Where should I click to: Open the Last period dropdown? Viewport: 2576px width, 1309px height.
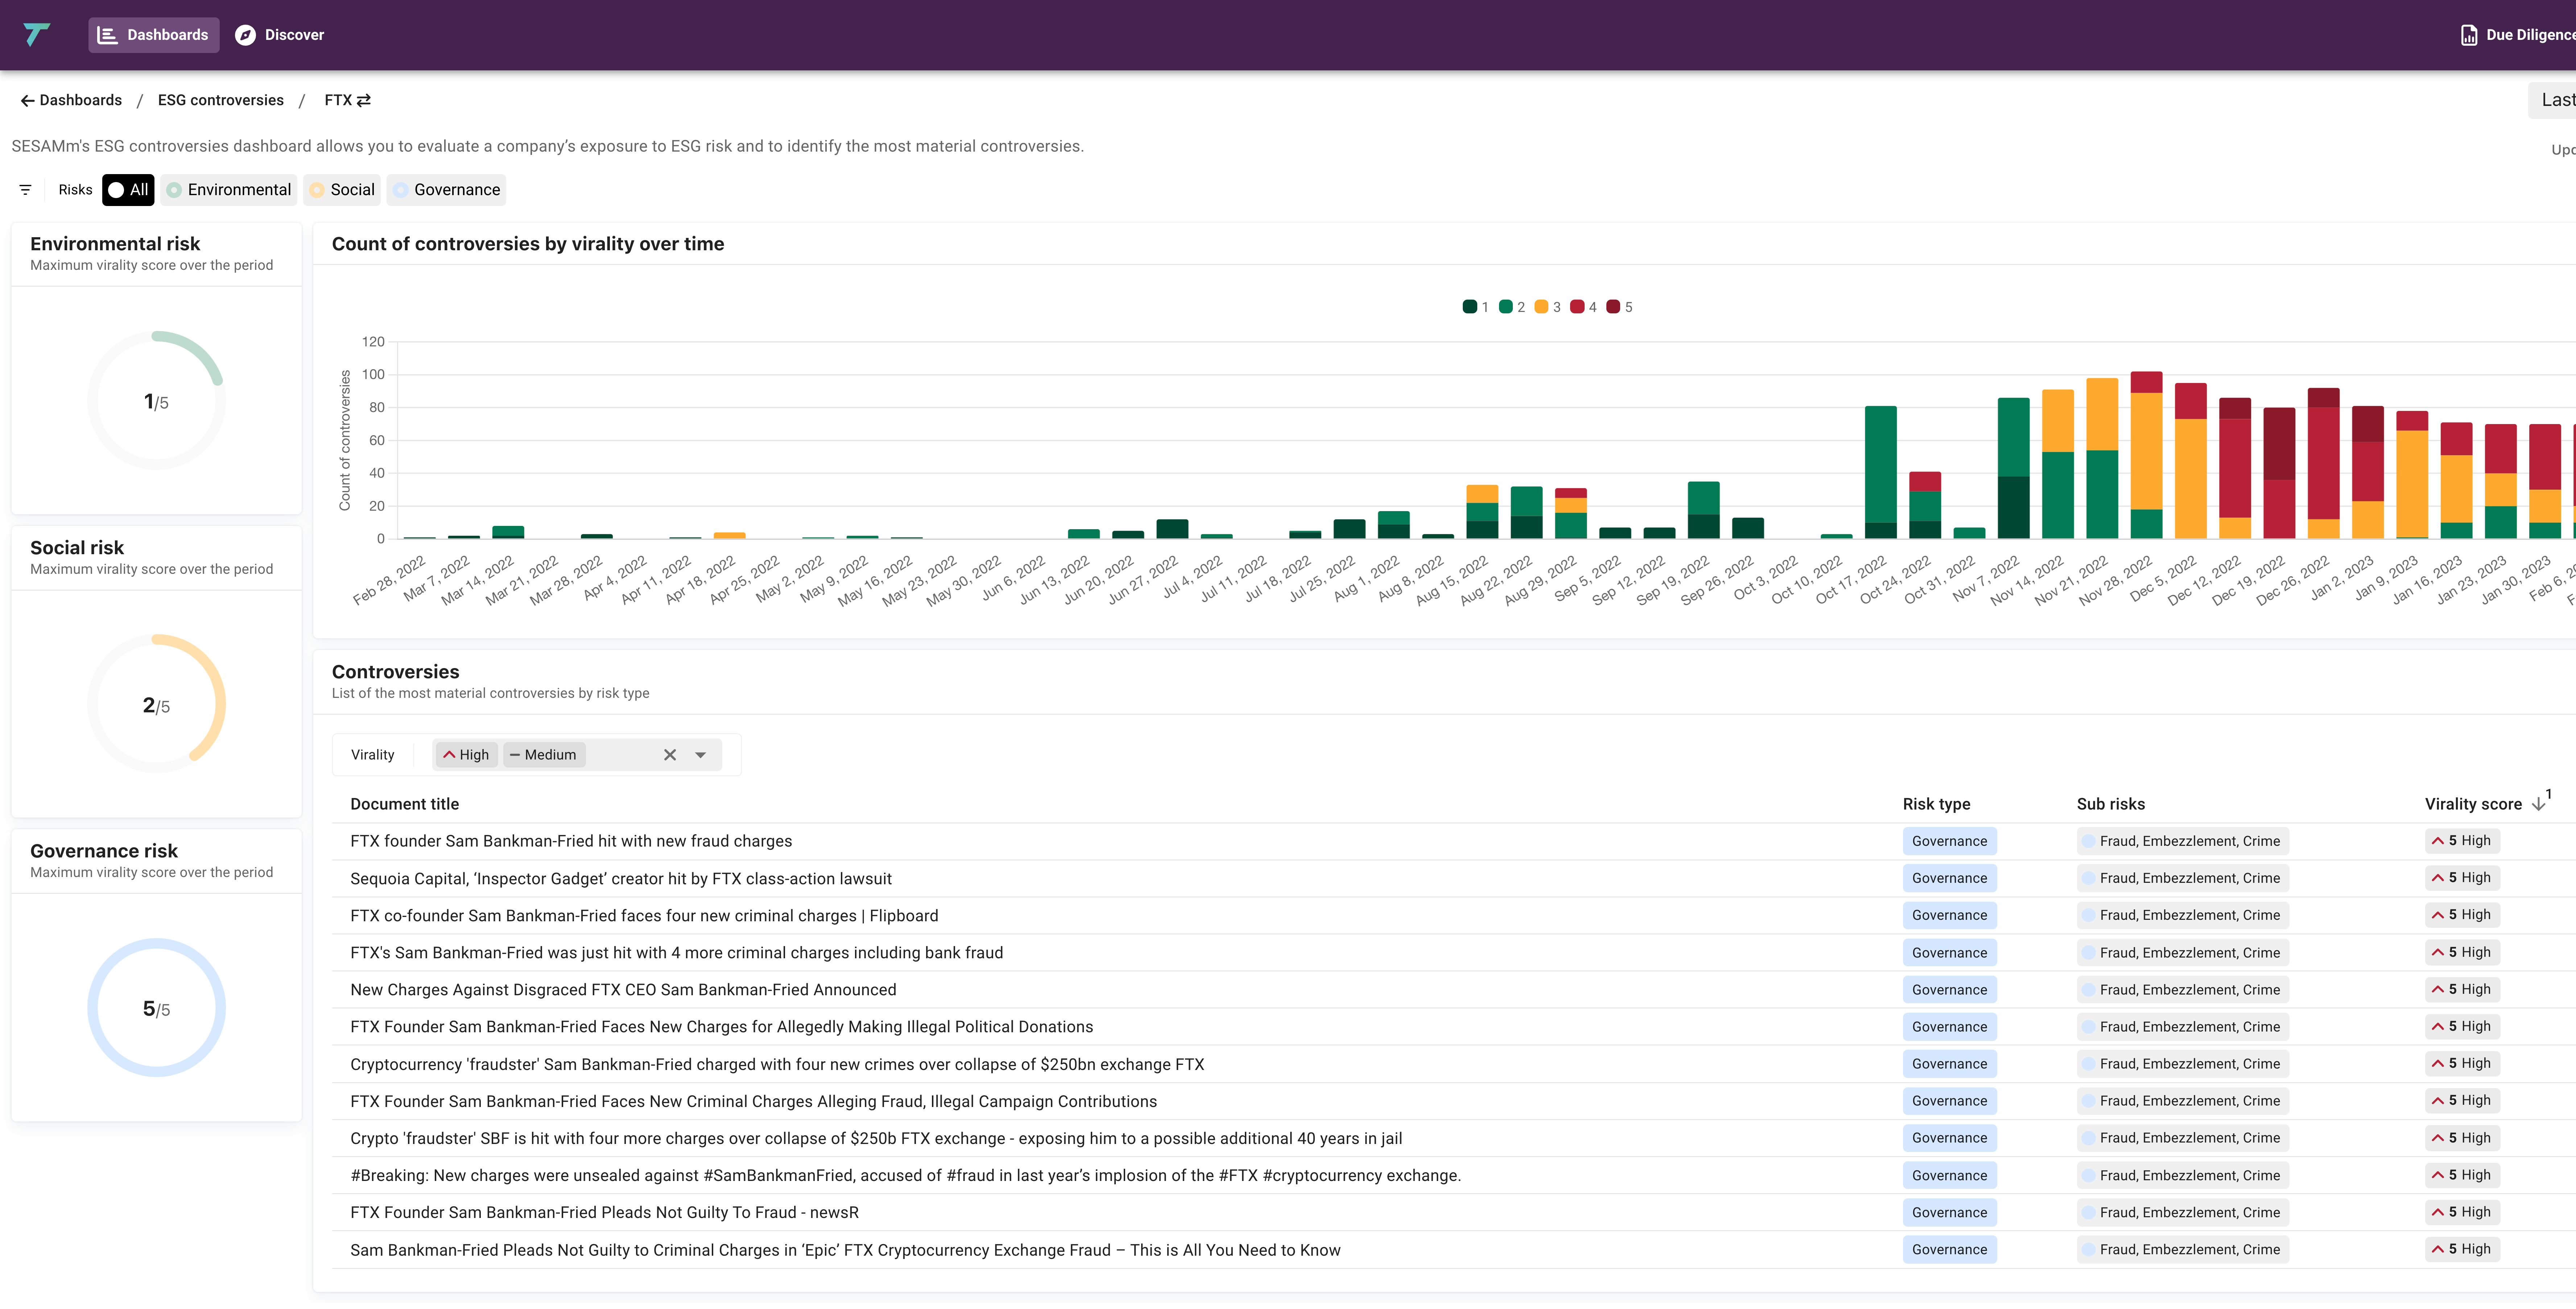click(2555, 100)
